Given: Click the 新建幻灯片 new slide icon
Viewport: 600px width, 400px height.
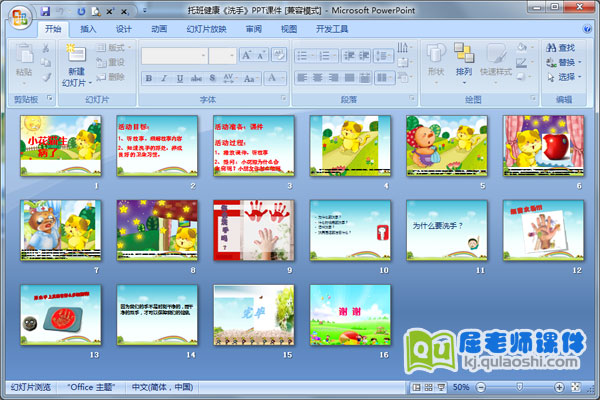Looking at the screenshot, I should 76,53.
